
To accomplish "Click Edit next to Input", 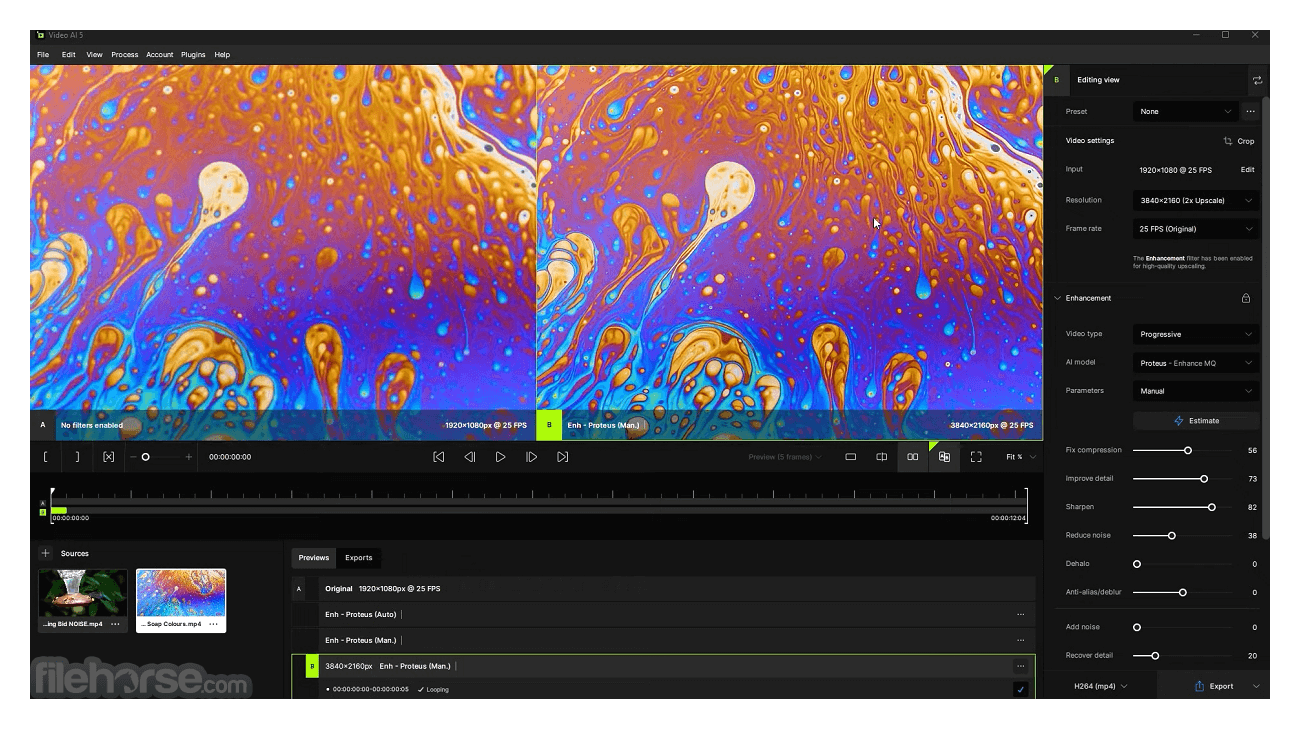I will click(1248, 170).
